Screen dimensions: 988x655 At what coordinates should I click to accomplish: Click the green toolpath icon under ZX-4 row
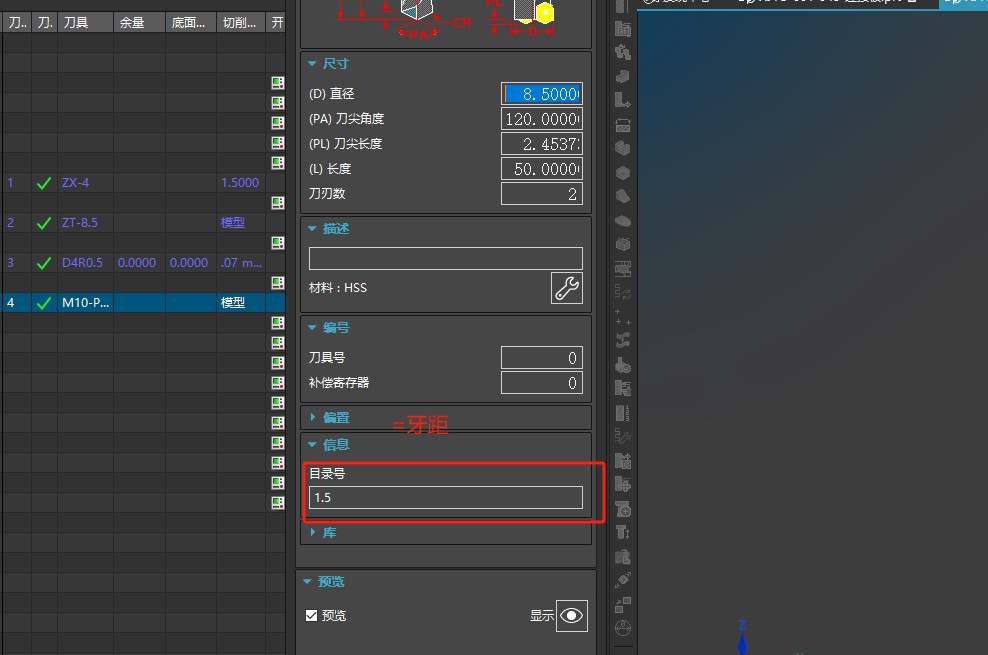coord(277,203)
